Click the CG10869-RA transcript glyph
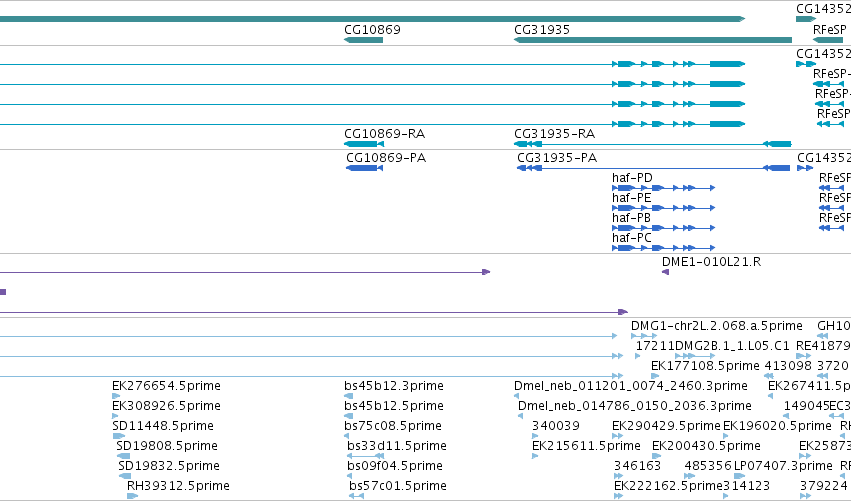 point(364,144)
